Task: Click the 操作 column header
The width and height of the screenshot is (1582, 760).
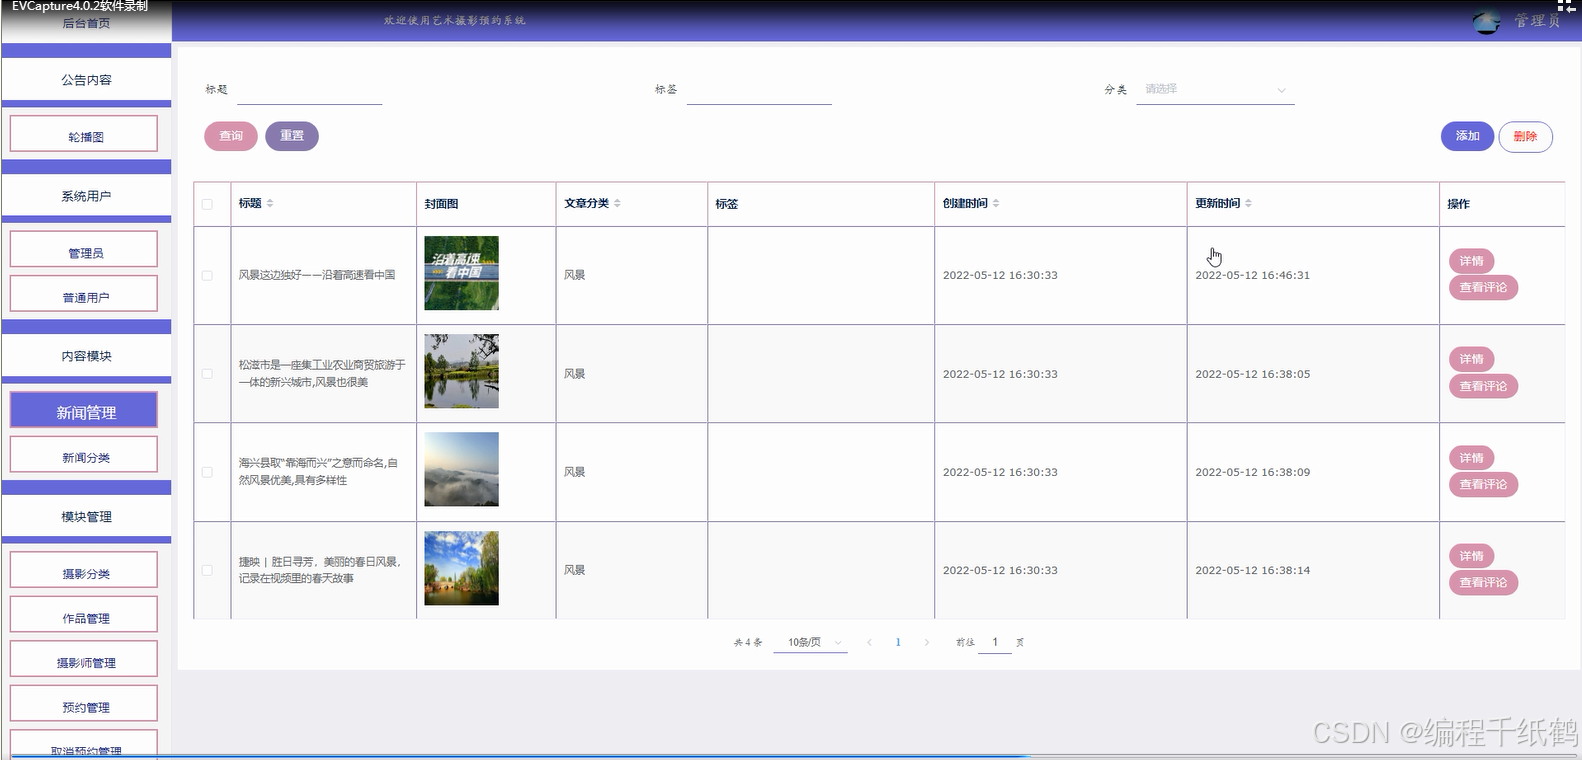Action: coord(1458,204)
